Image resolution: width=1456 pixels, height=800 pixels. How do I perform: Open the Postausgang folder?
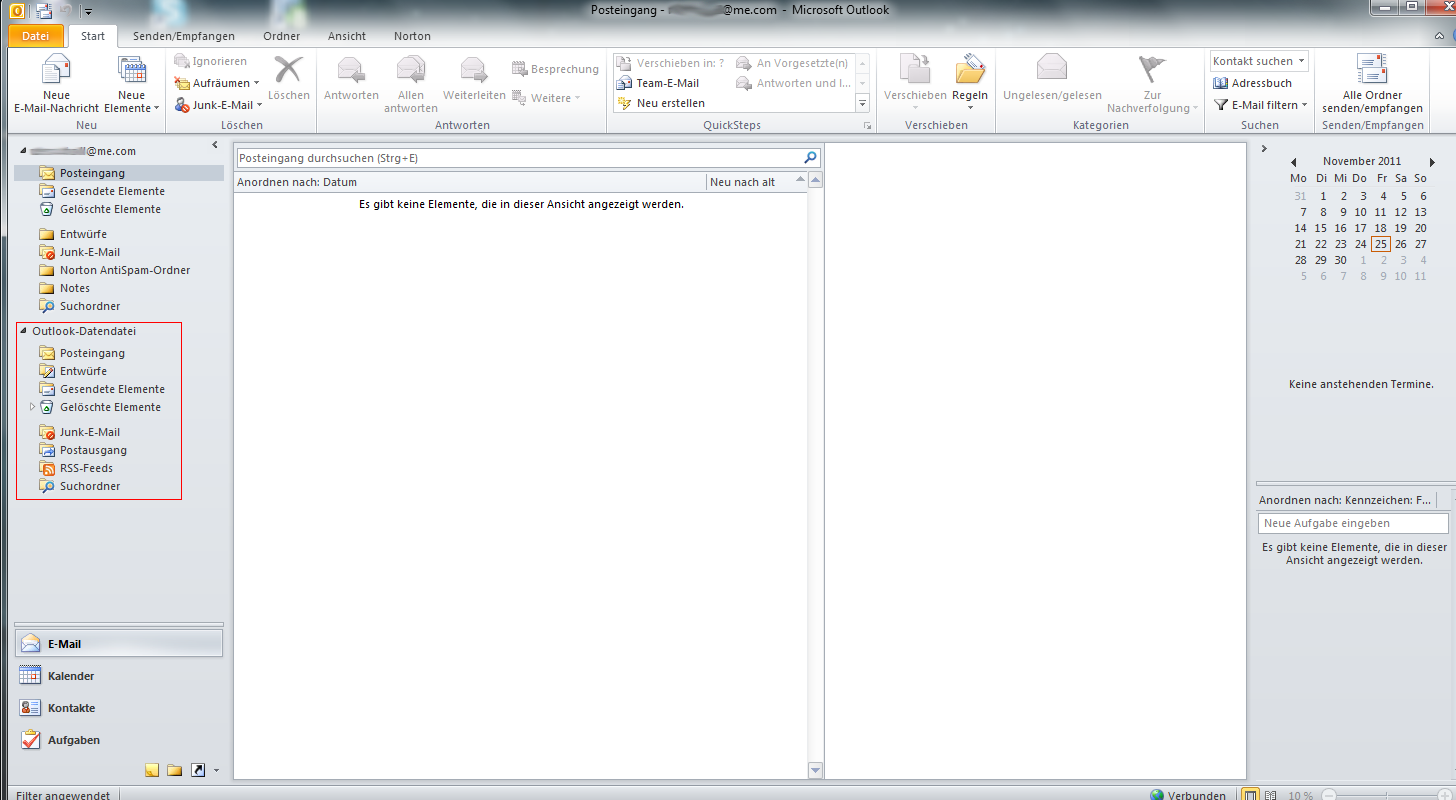click(x=93, y=450)
